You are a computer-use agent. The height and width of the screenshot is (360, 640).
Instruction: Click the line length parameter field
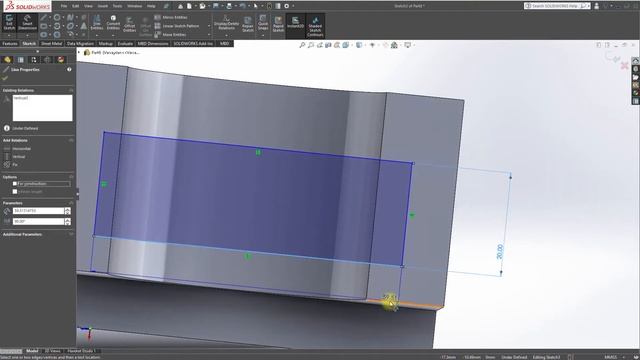(38, 211)
